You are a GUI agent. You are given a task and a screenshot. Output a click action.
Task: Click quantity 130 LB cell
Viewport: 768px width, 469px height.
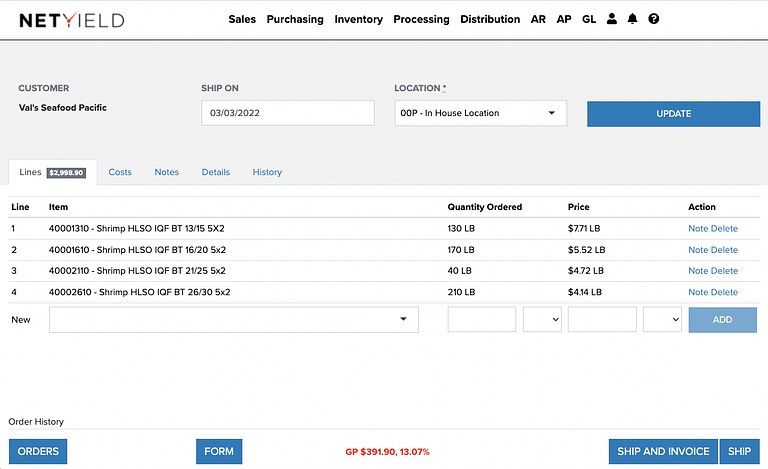click(461, 228)
